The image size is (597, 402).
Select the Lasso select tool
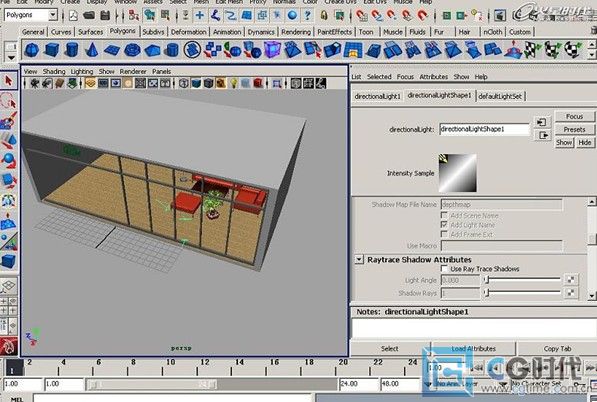[x=8, y=101]
